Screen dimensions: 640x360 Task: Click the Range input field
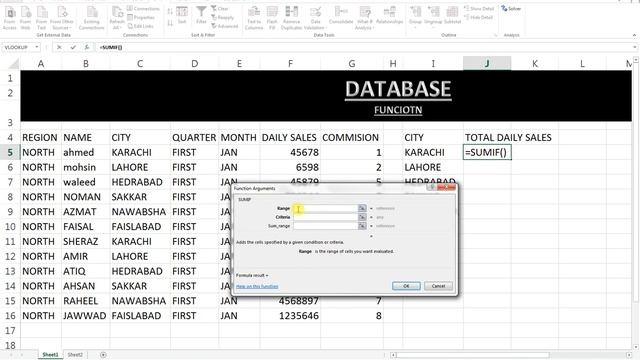coord(325,209)
